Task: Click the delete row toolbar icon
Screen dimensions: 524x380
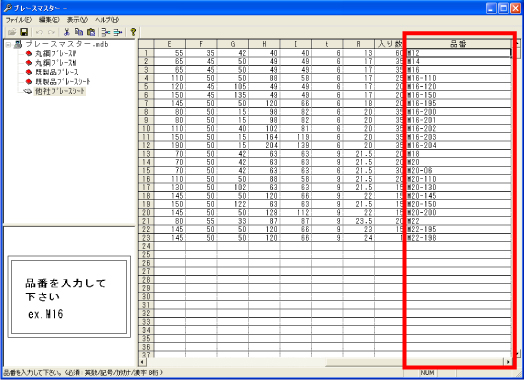Action: pos(118,32)
